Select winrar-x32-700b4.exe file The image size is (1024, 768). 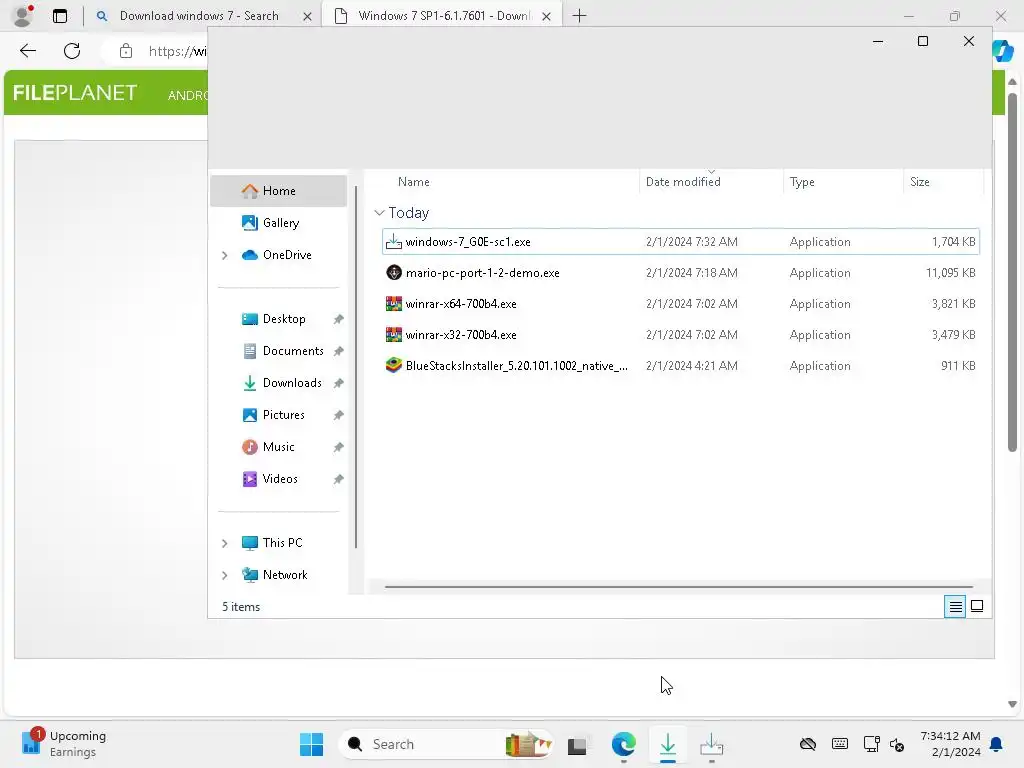[680, 335]
